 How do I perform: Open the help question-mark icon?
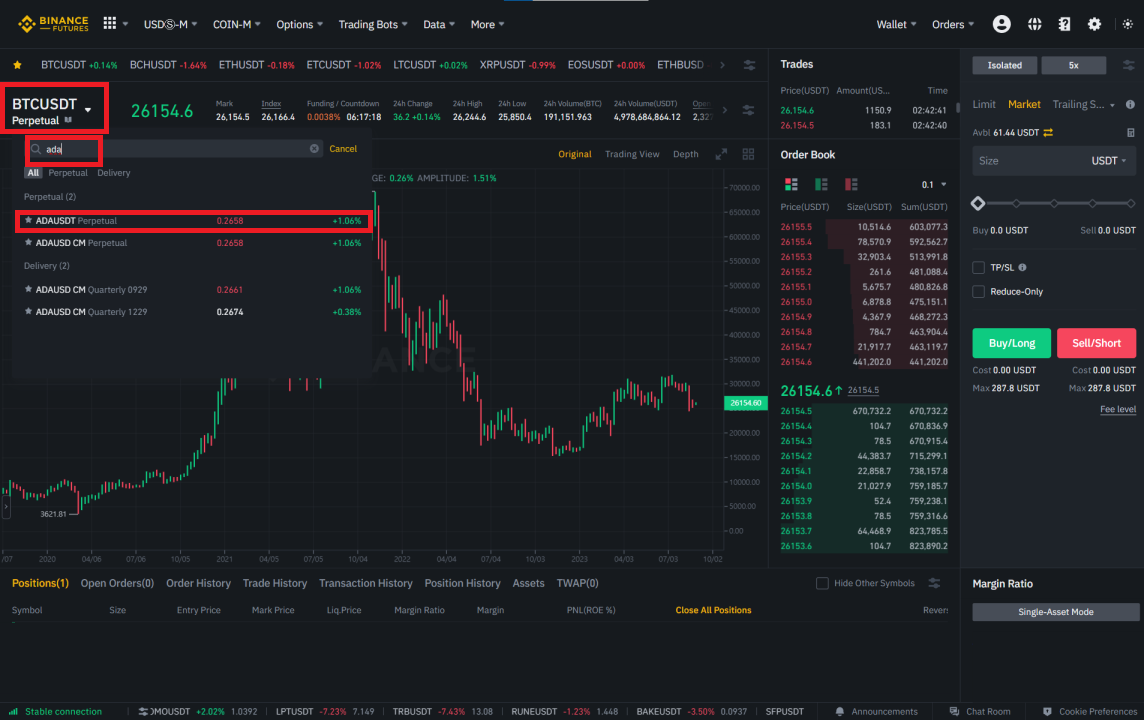(x=1064, y=24)
